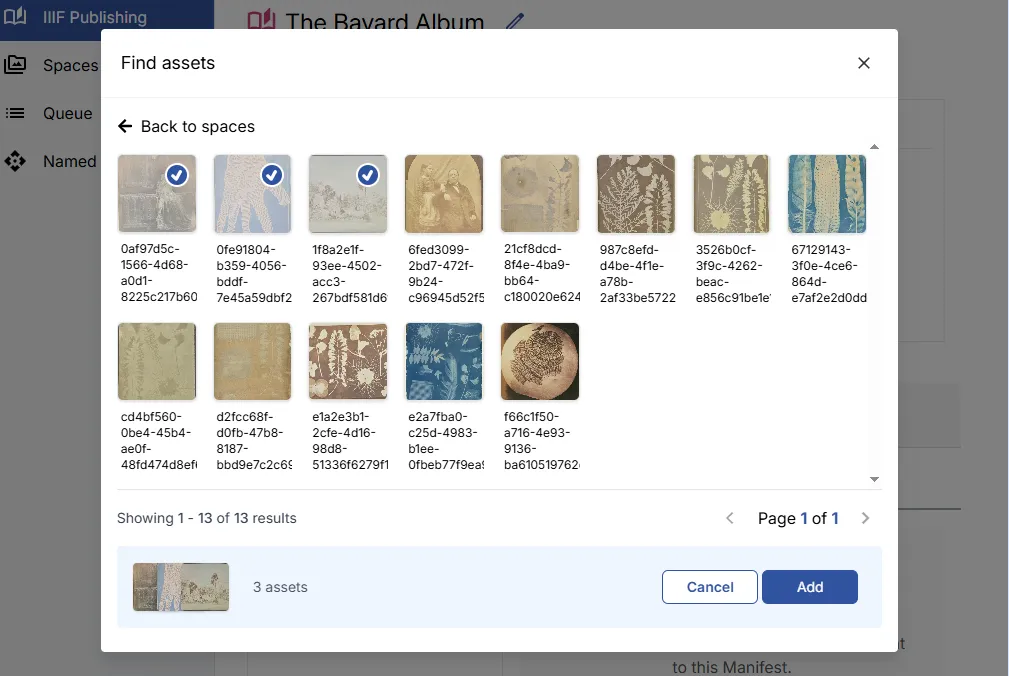Open the IIIF Publishing home icon
The height and width of the screenshot is (676, 1009).
coord(17,16)
